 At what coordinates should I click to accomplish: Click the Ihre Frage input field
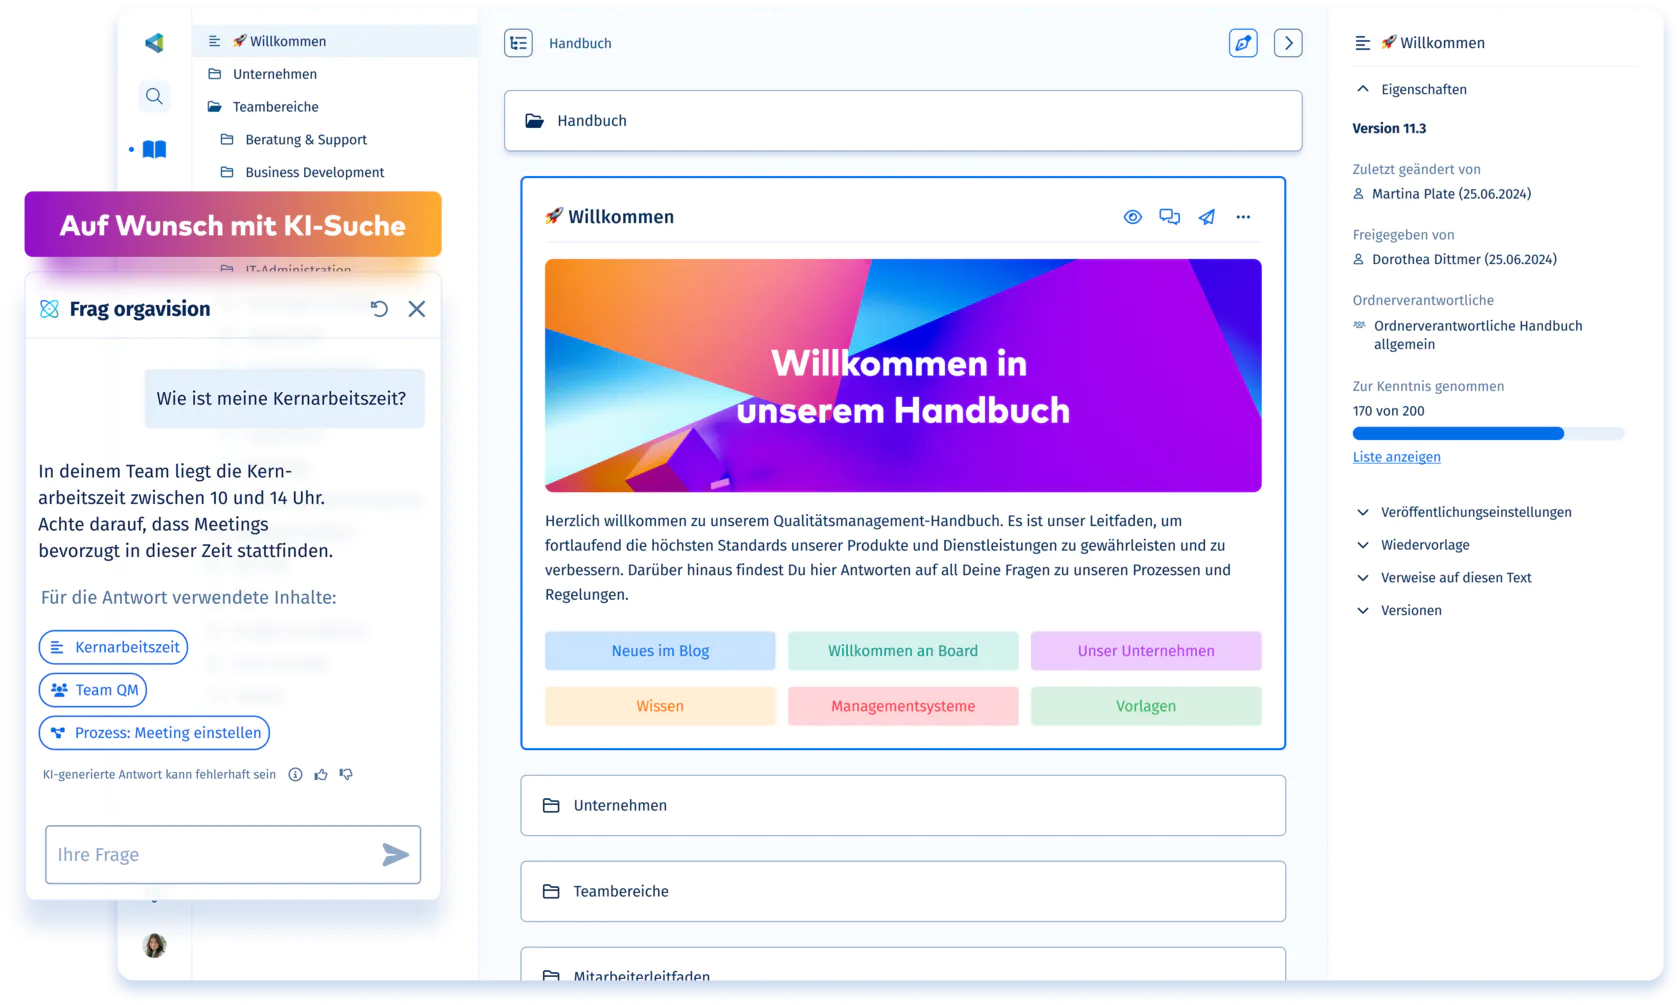point(210,855)
